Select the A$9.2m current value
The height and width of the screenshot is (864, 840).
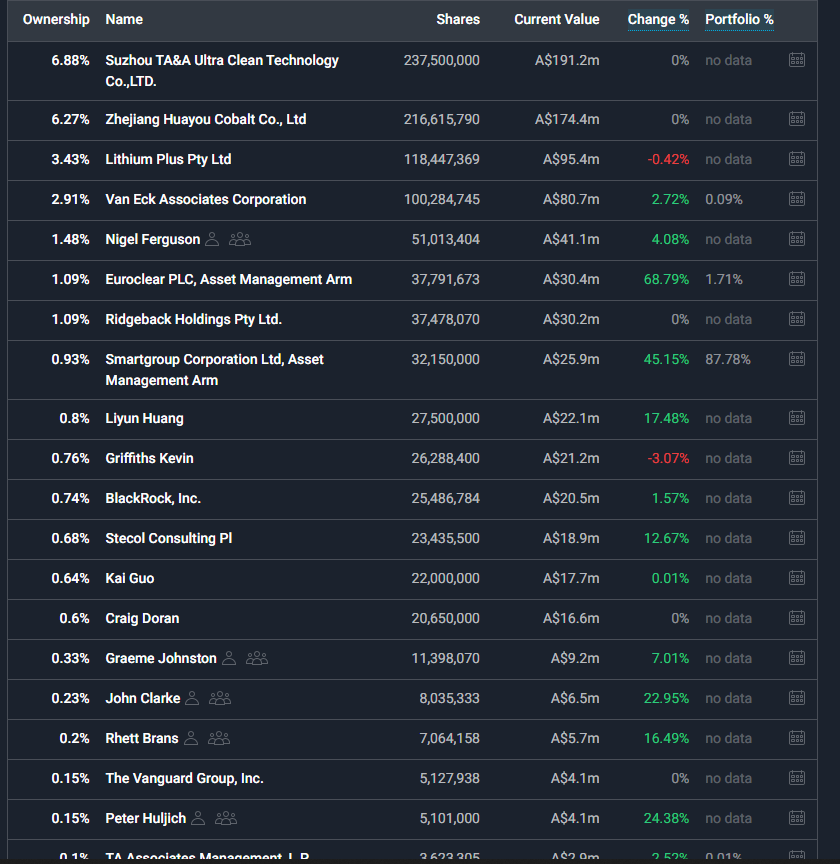(x=575, y=658)
